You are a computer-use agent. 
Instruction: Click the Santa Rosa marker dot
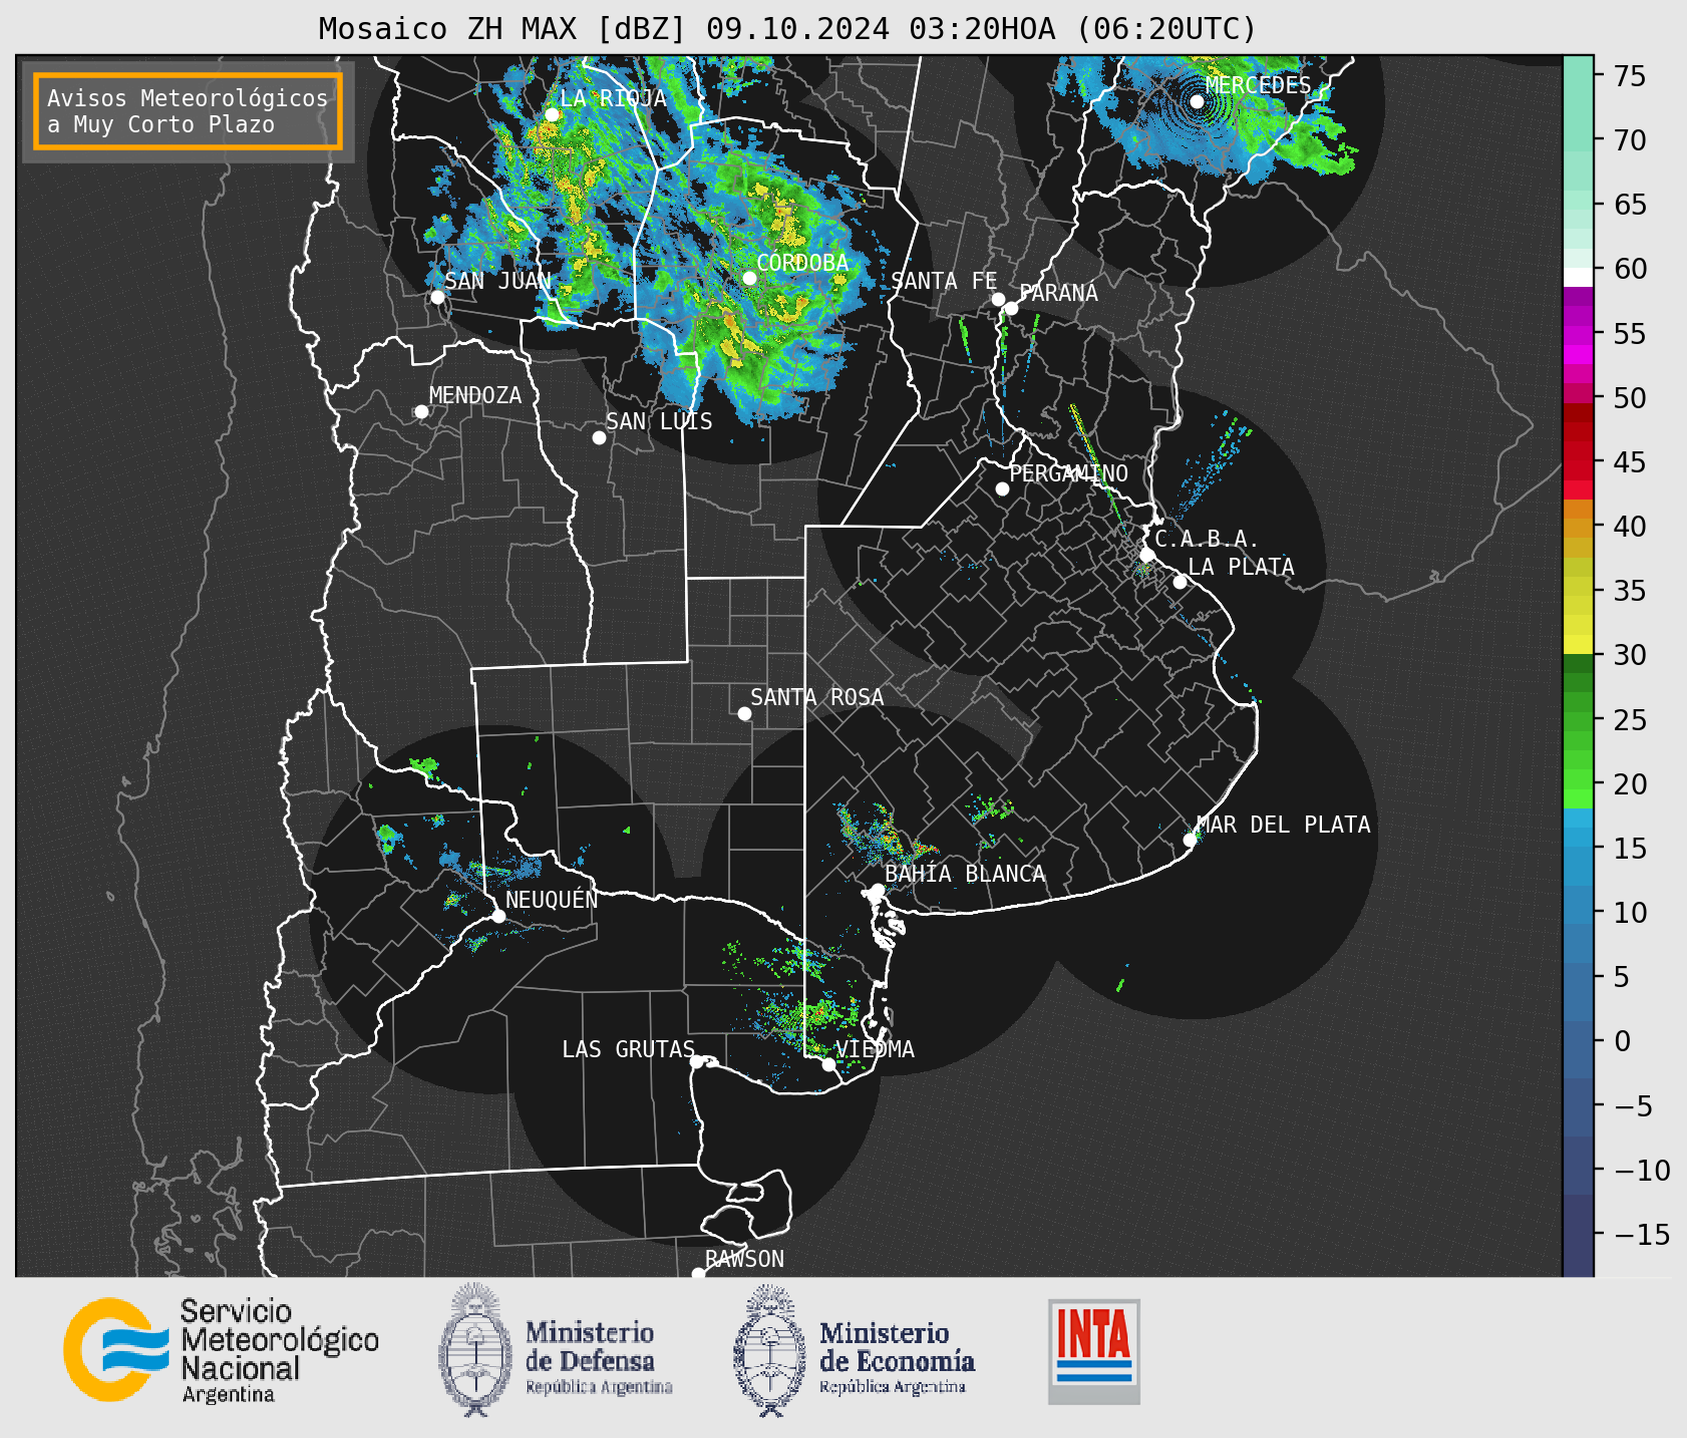pyautogui.click(x=744, y=713)
